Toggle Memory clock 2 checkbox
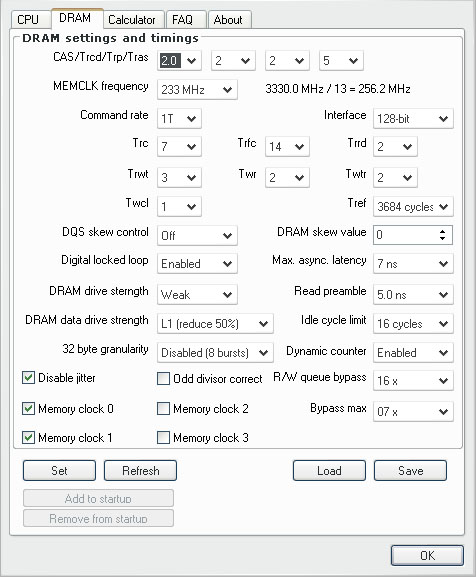 [163, 408]
